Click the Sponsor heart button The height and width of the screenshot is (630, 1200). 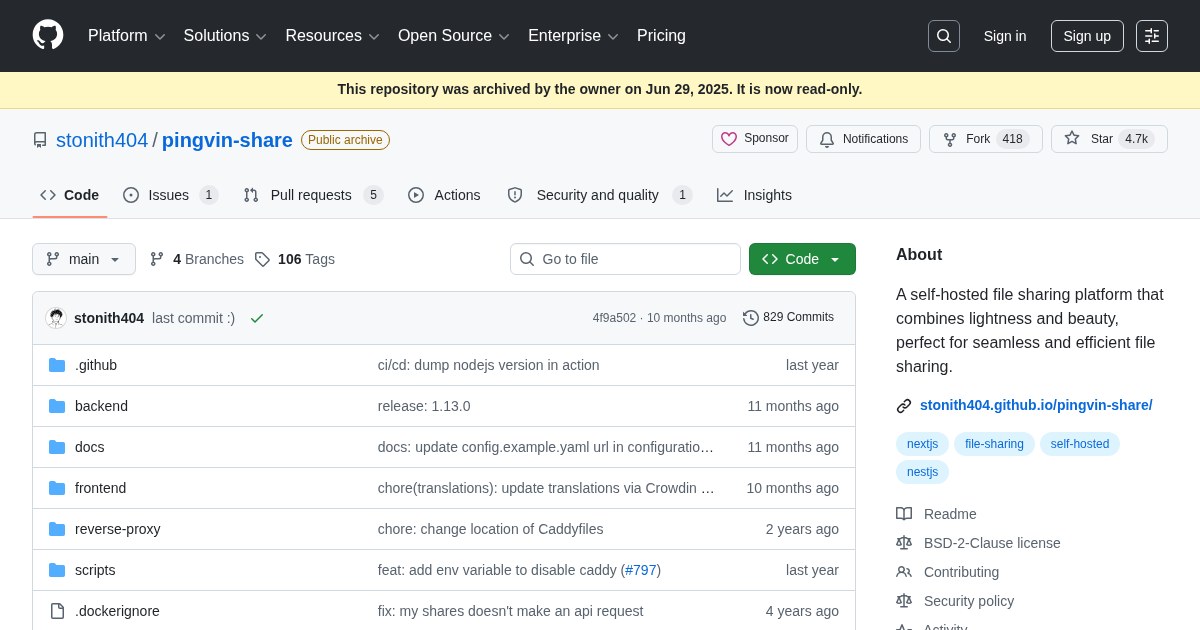pyautogui.click(x=755, y=139)
